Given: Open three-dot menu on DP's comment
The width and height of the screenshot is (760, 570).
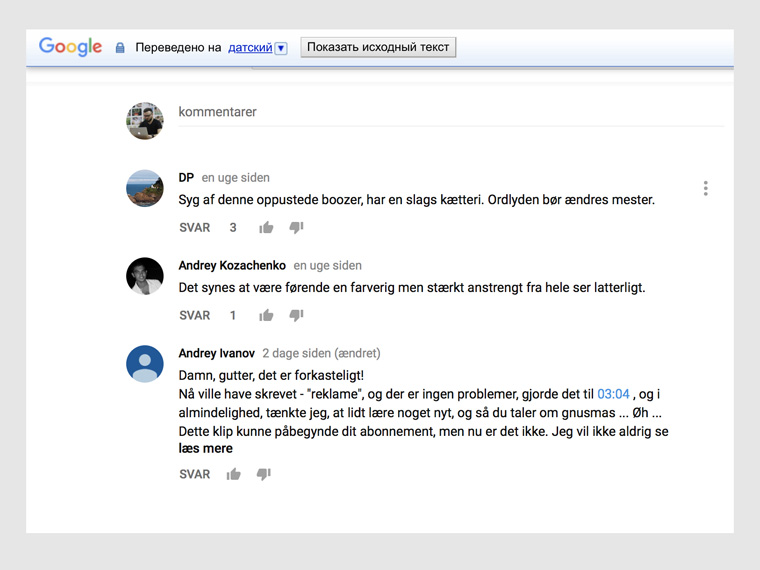Looking at the screenshot, I should (705, 189).
